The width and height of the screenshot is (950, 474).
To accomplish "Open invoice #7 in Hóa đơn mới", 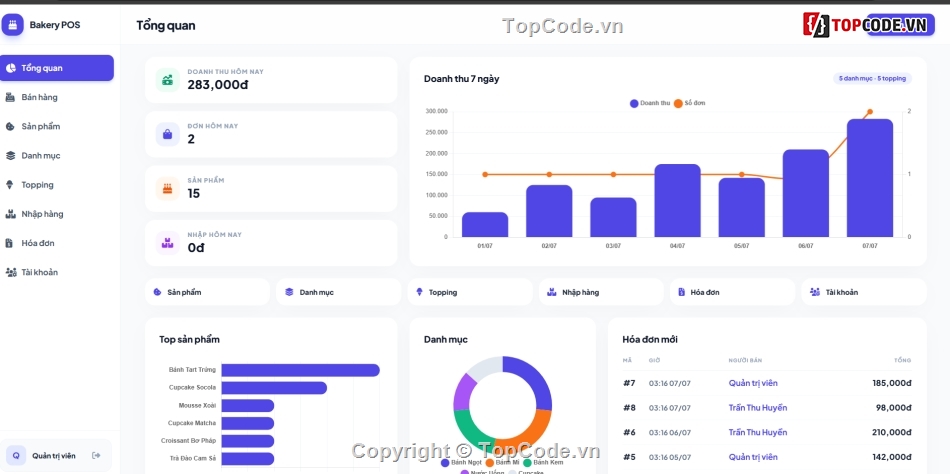I will [x=767, y=383].
